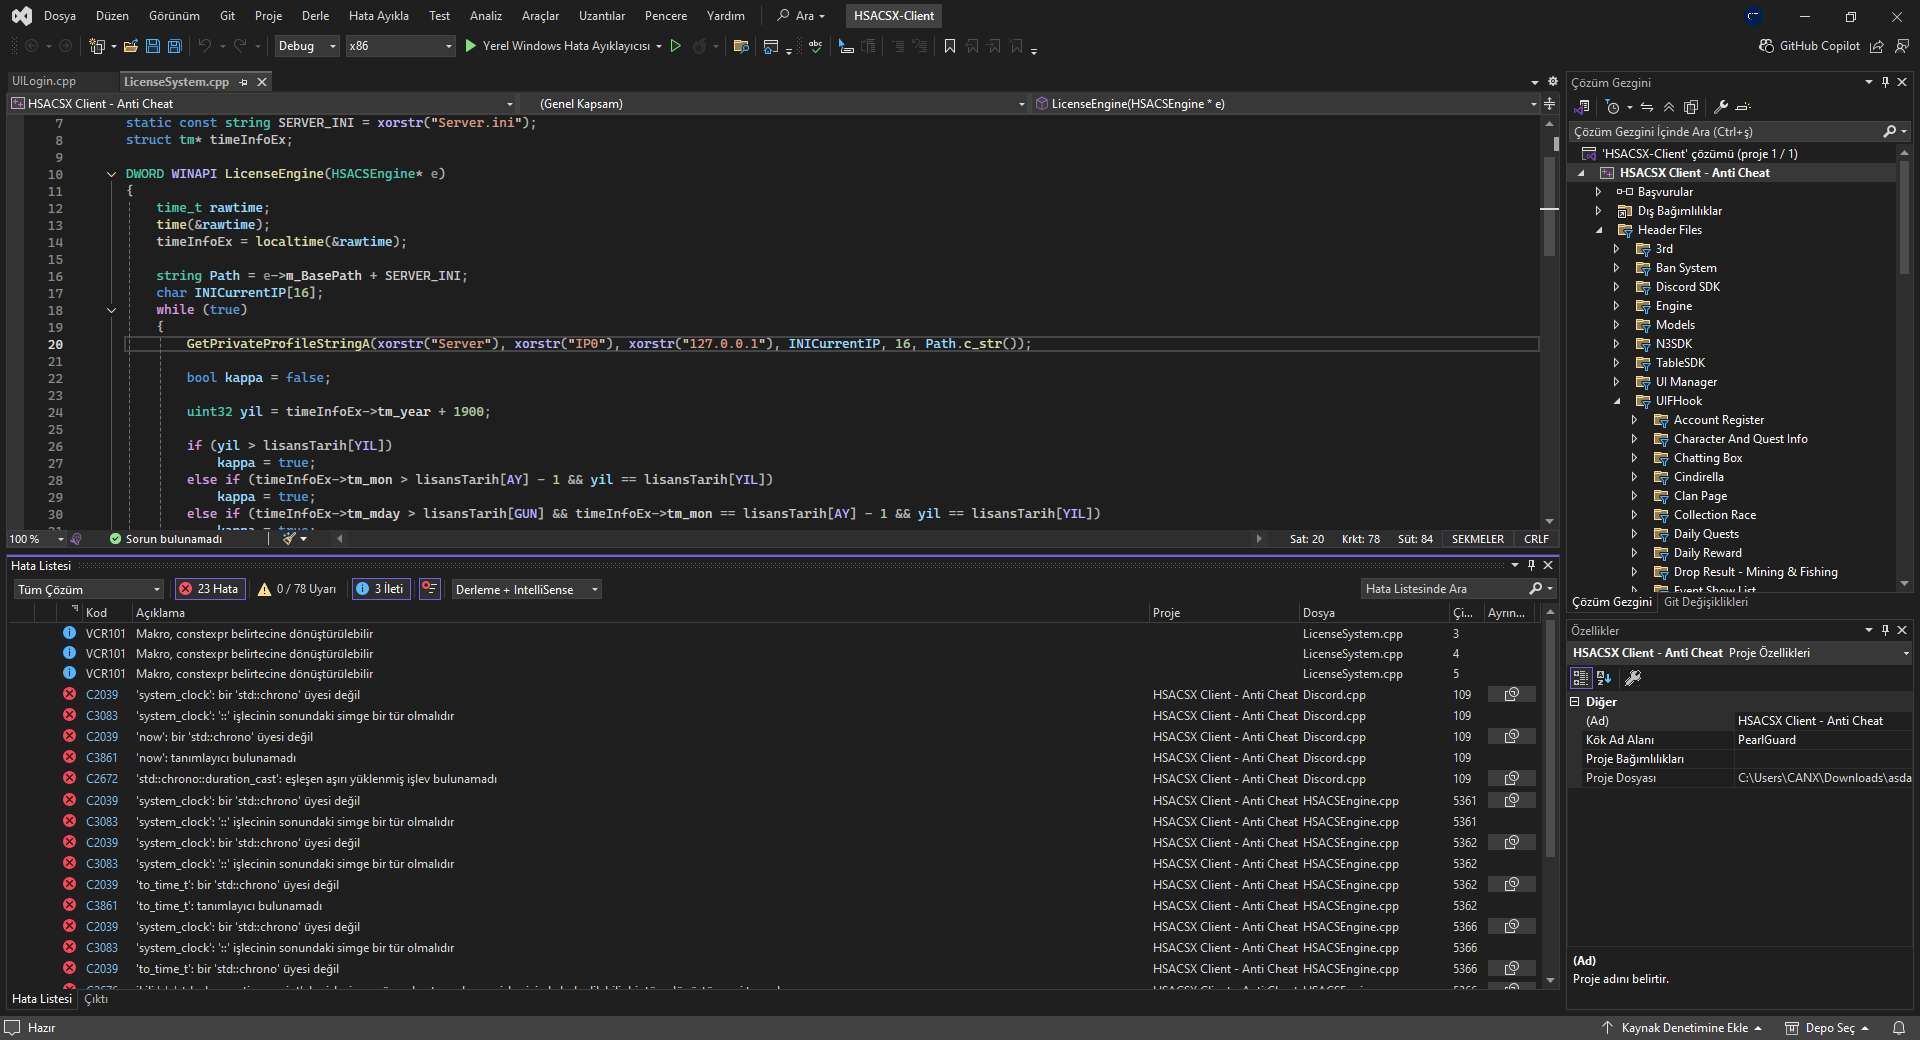This screenshot has height=1040, width=1920.
Task: Click the Open File folder icon
Action: (131, 46)
